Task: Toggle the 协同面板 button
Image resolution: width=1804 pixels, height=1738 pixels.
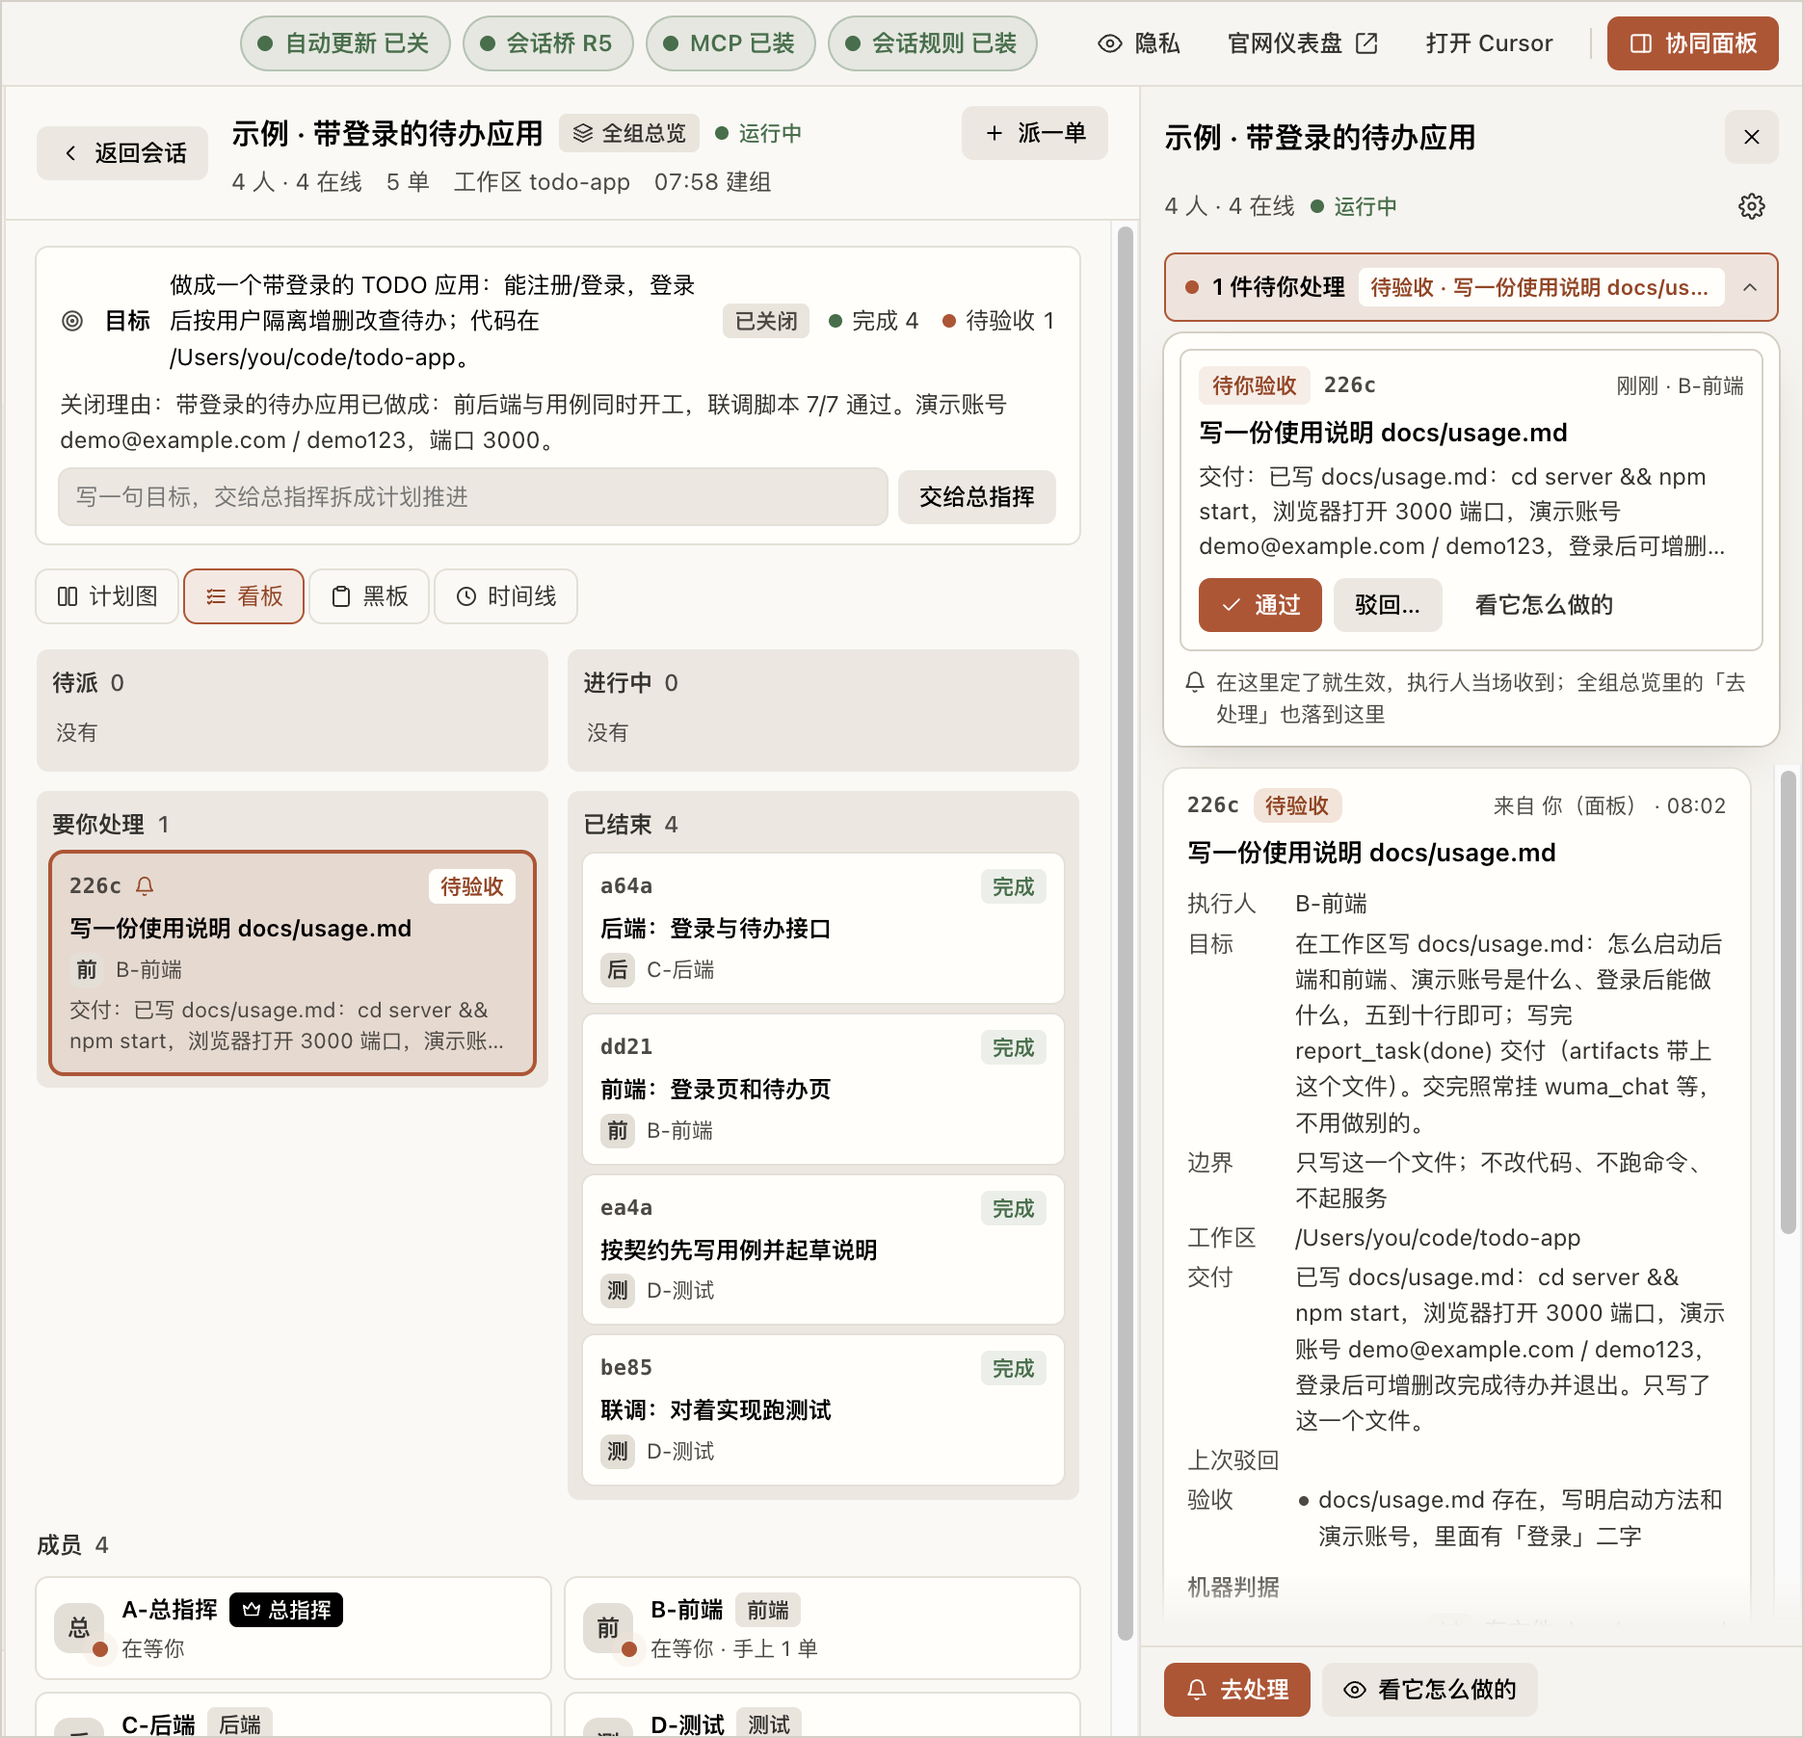Action: [x=1692, y=44]
